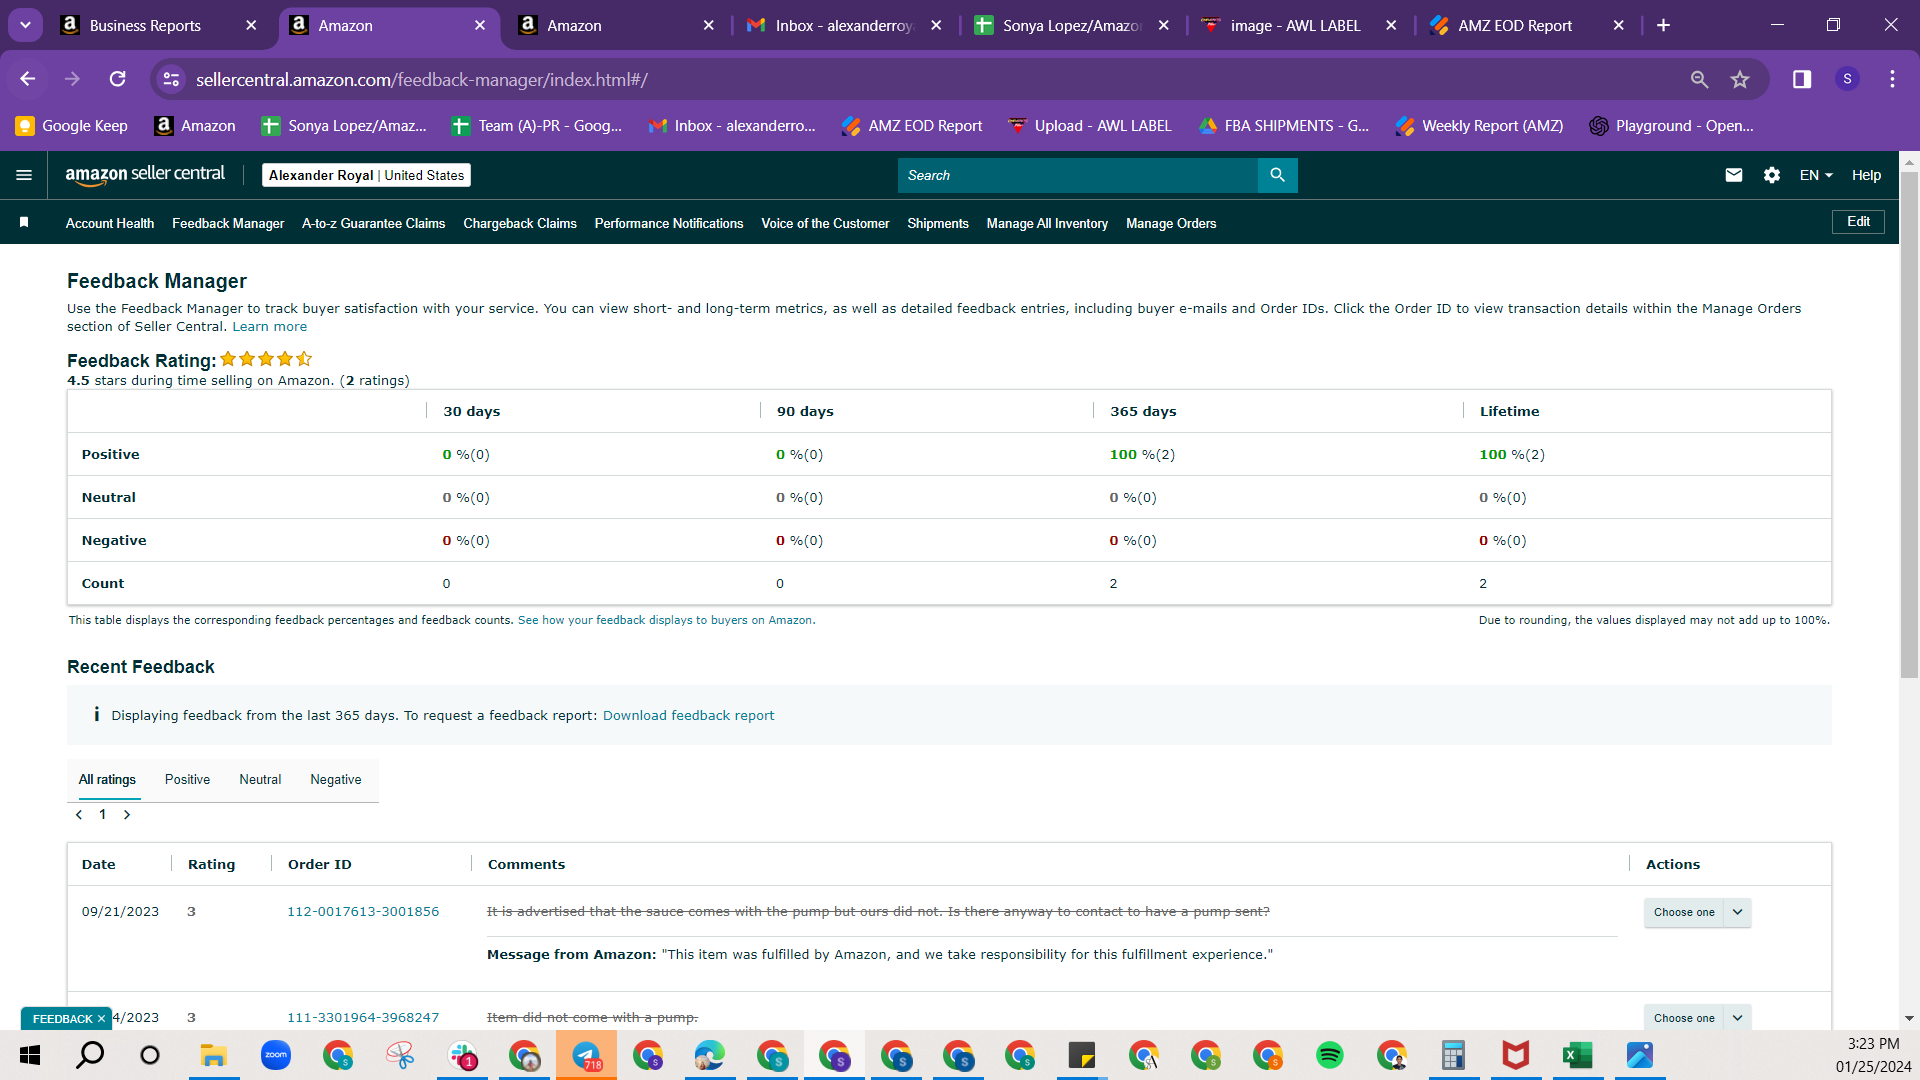This screenshot has height=1080, width=1920.
Task: Go to next feedback page arrow
Action: (x=127, y=815)
